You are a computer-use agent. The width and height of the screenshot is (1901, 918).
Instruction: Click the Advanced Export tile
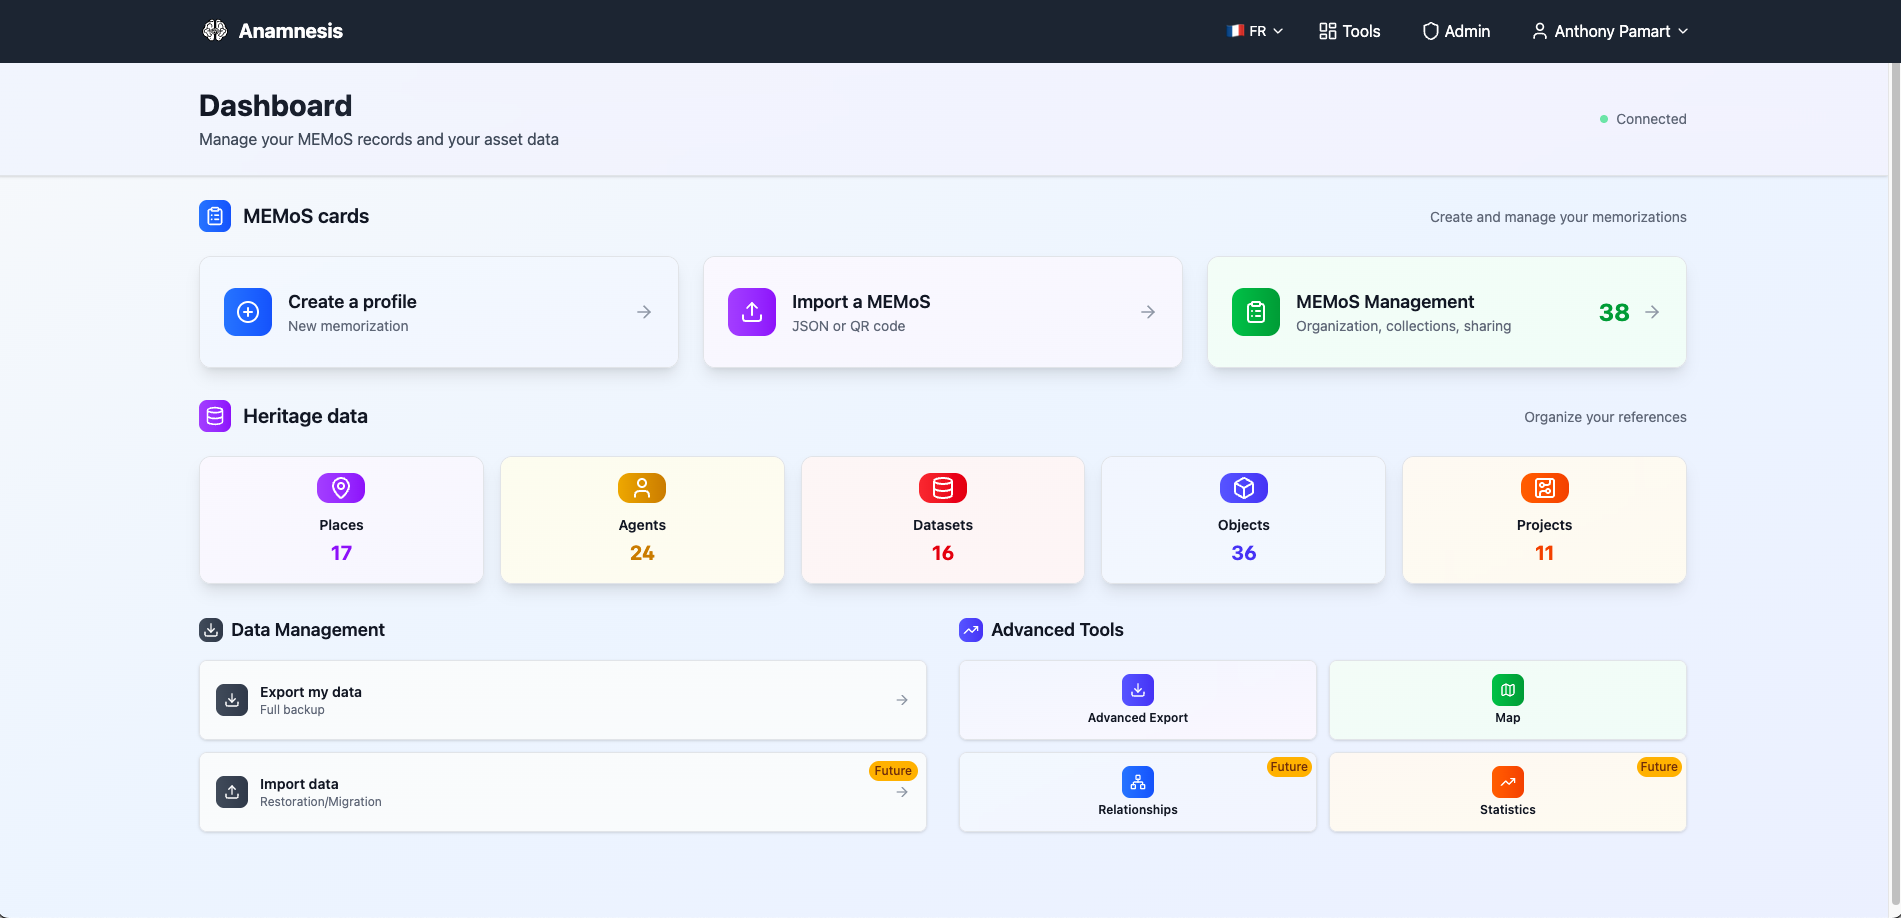[x=1138, y=700]
